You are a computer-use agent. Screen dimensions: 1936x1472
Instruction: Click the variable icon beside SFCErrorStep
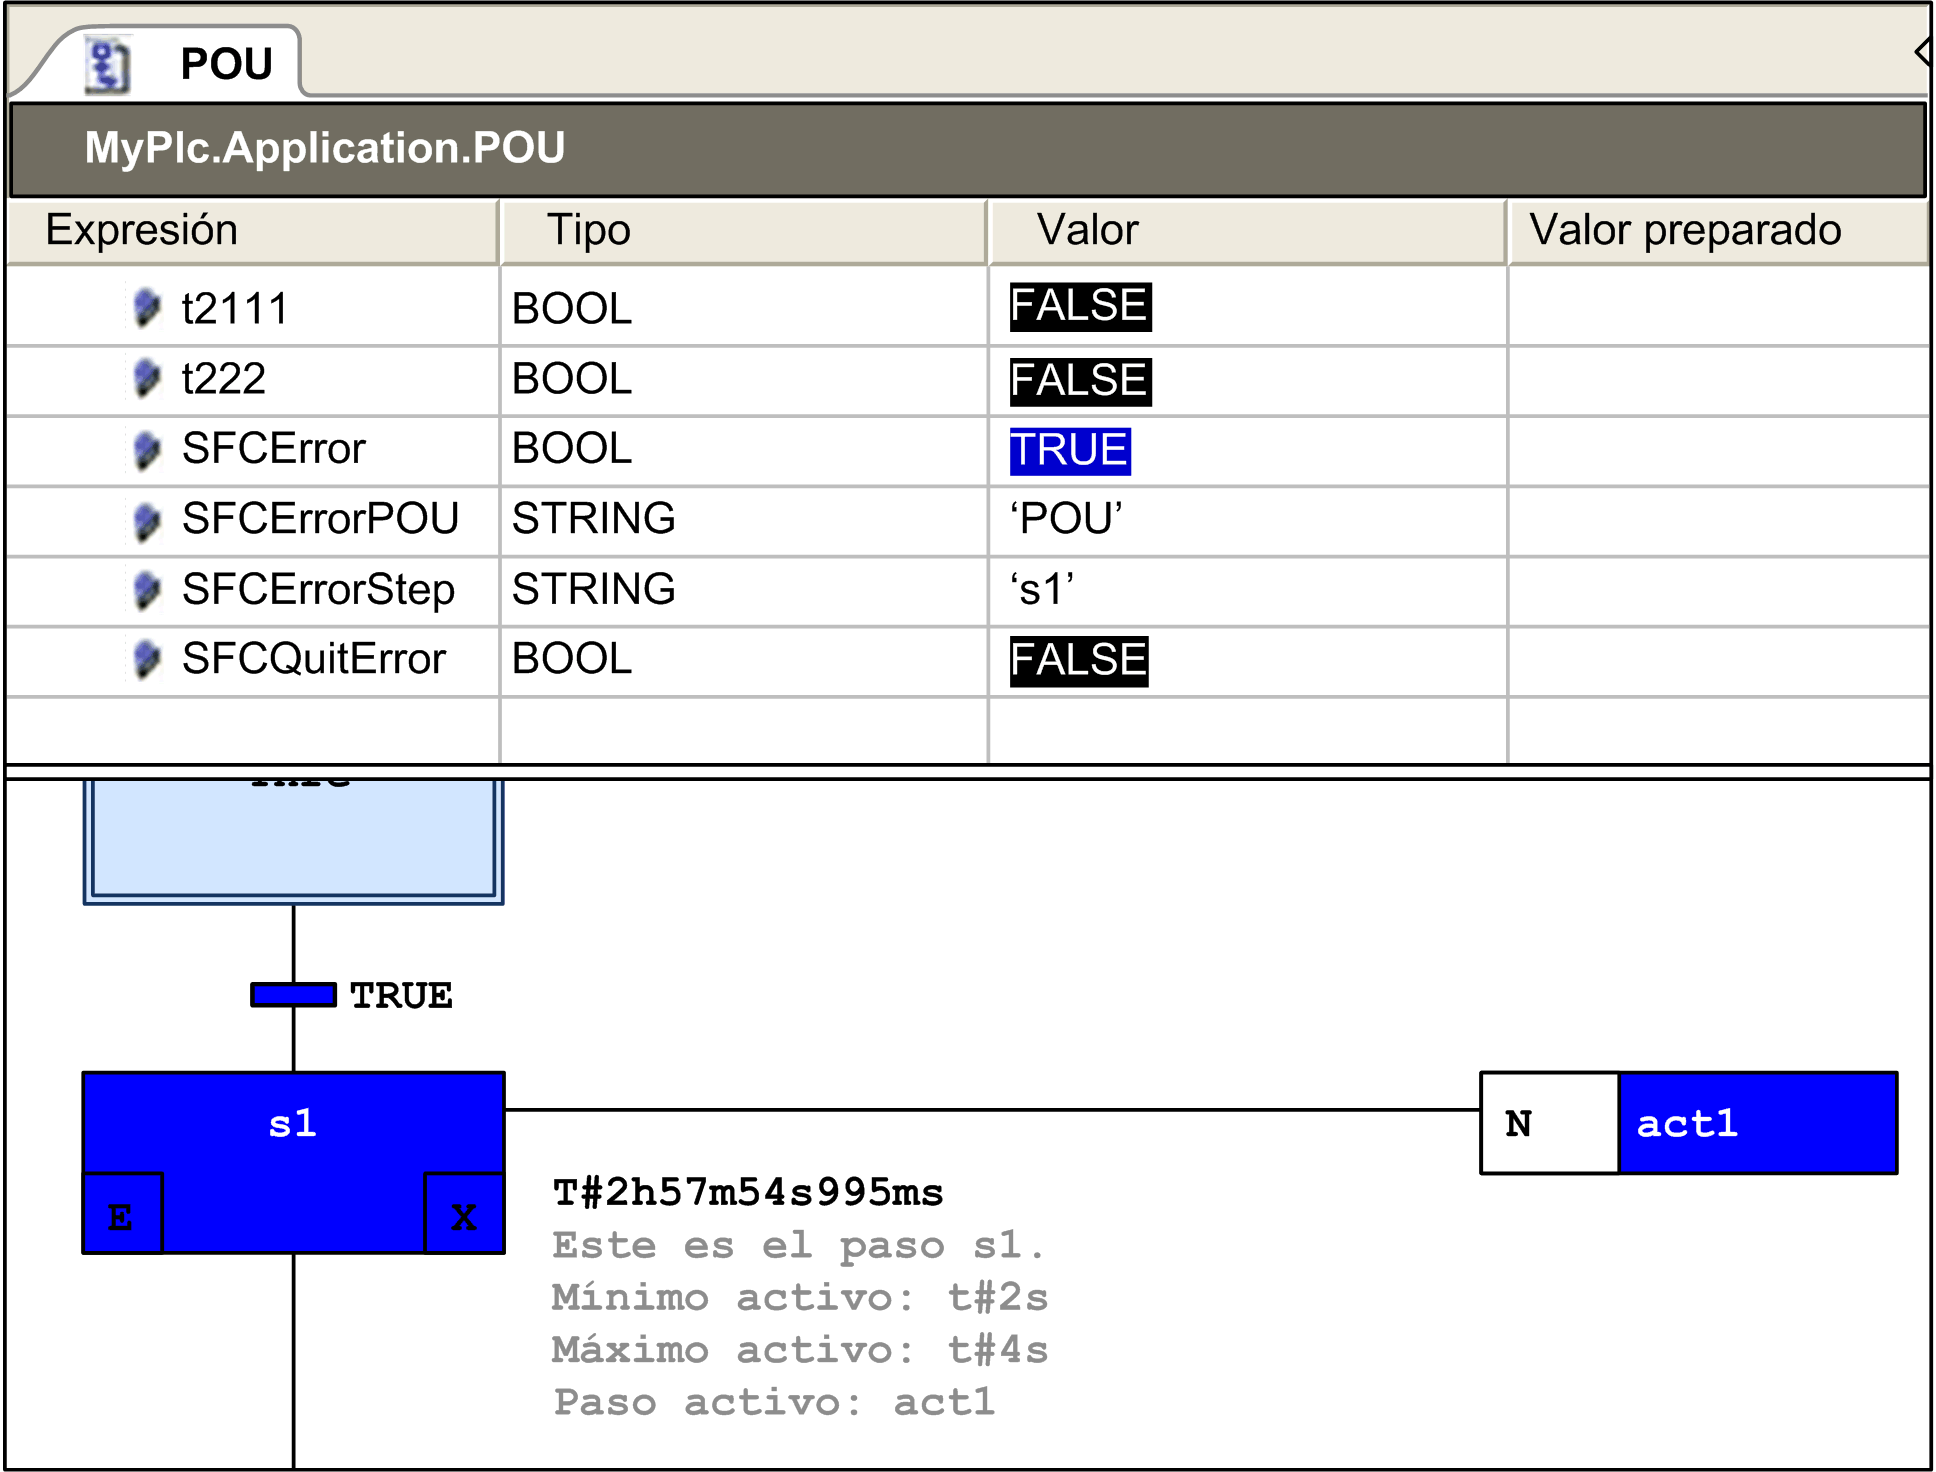pyautogui.click(x=147, y=590)
